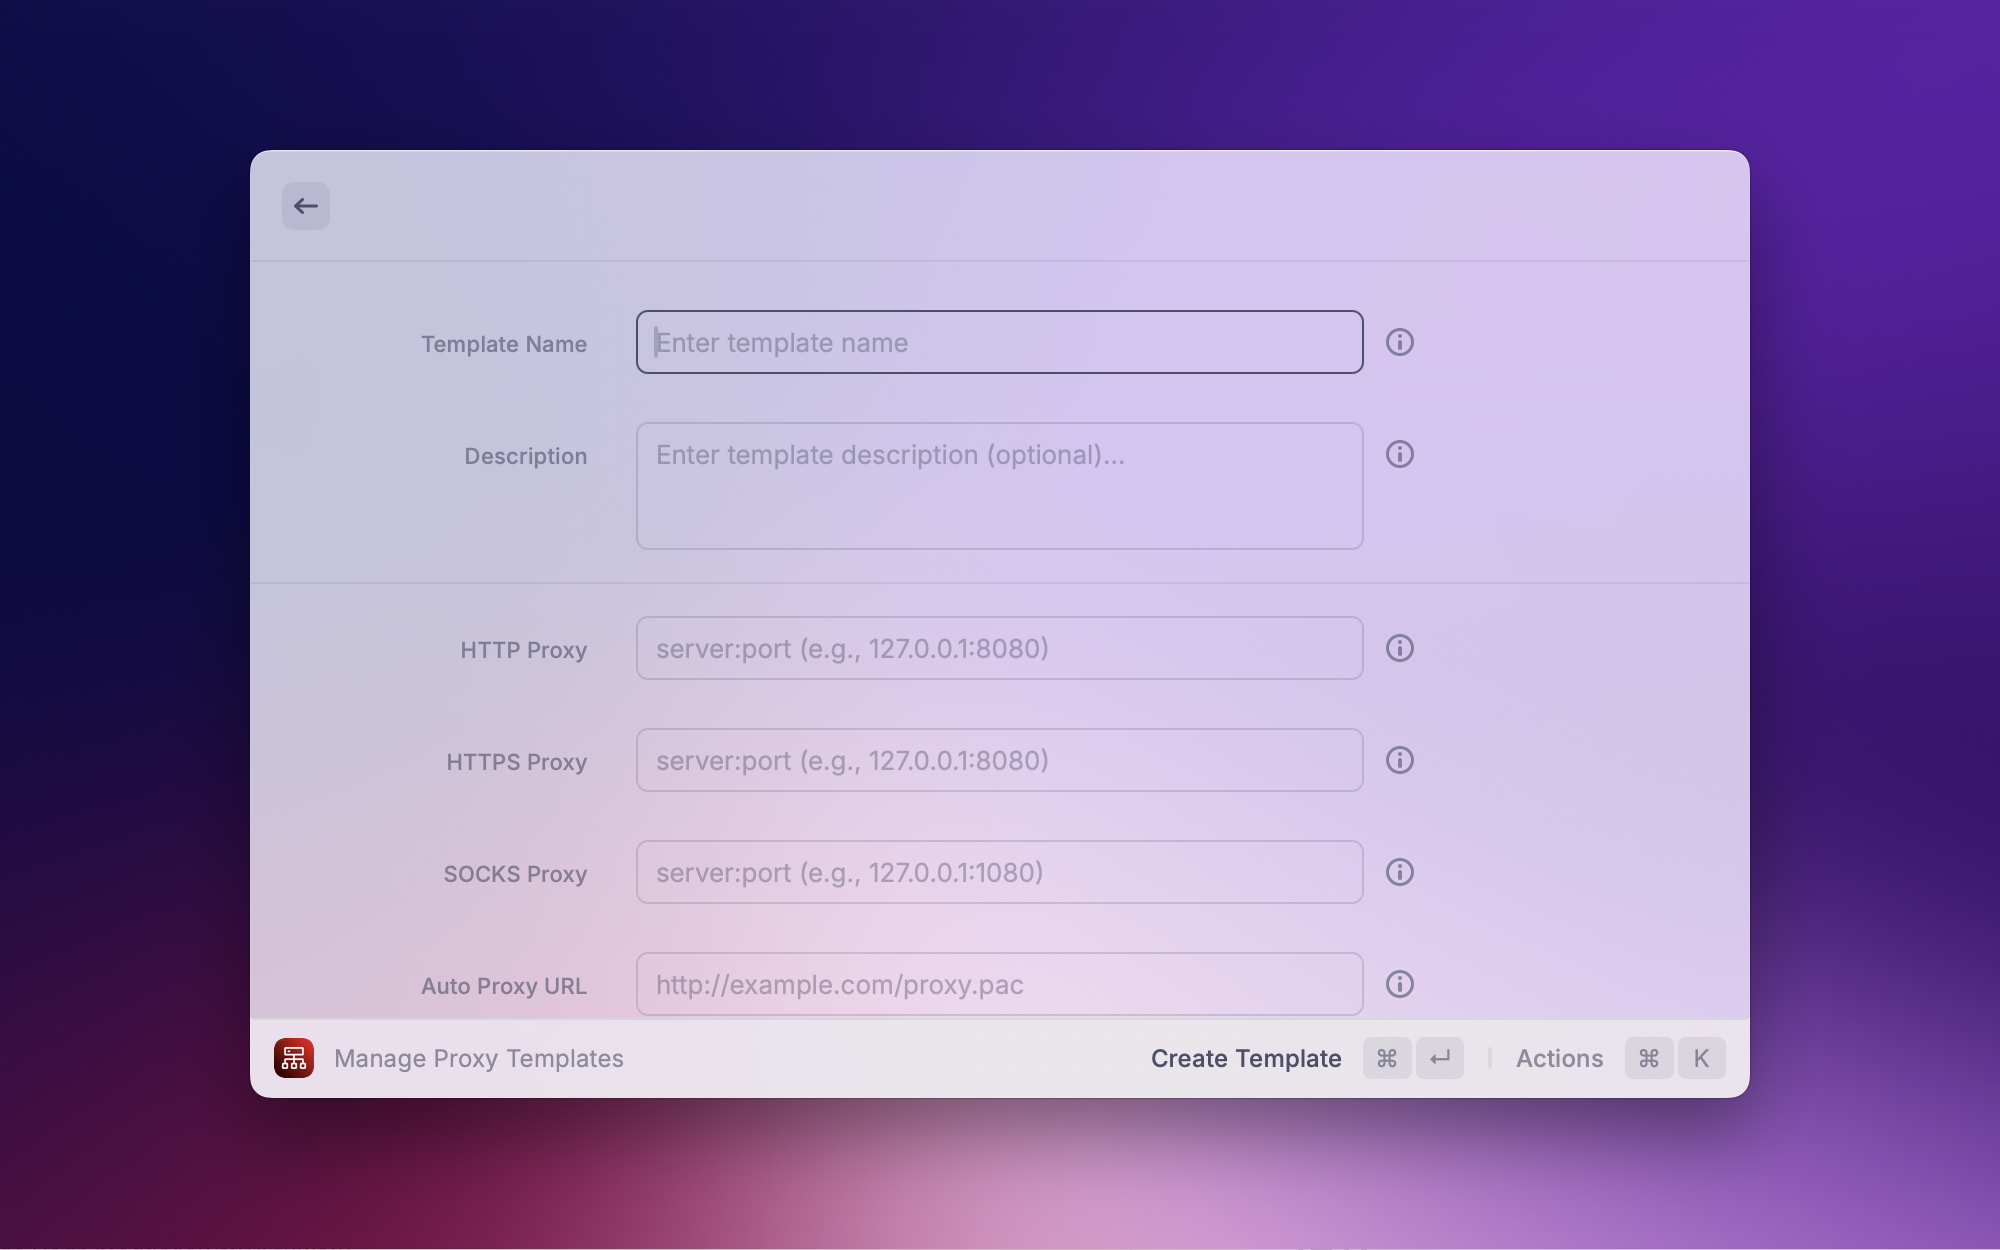
Task: Click info icon next to Auto Proxy URL
Action: click(1399, 984)
